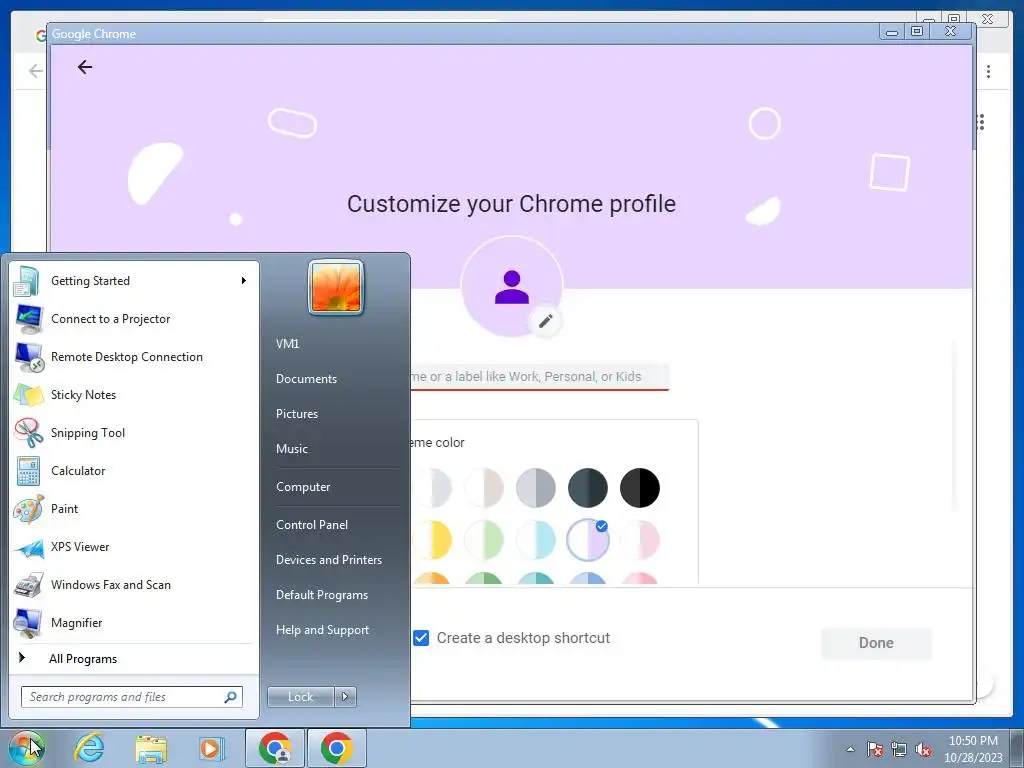Open Documents from Start menu
This screenshot has width=1024, height=768.
point(306,379)
